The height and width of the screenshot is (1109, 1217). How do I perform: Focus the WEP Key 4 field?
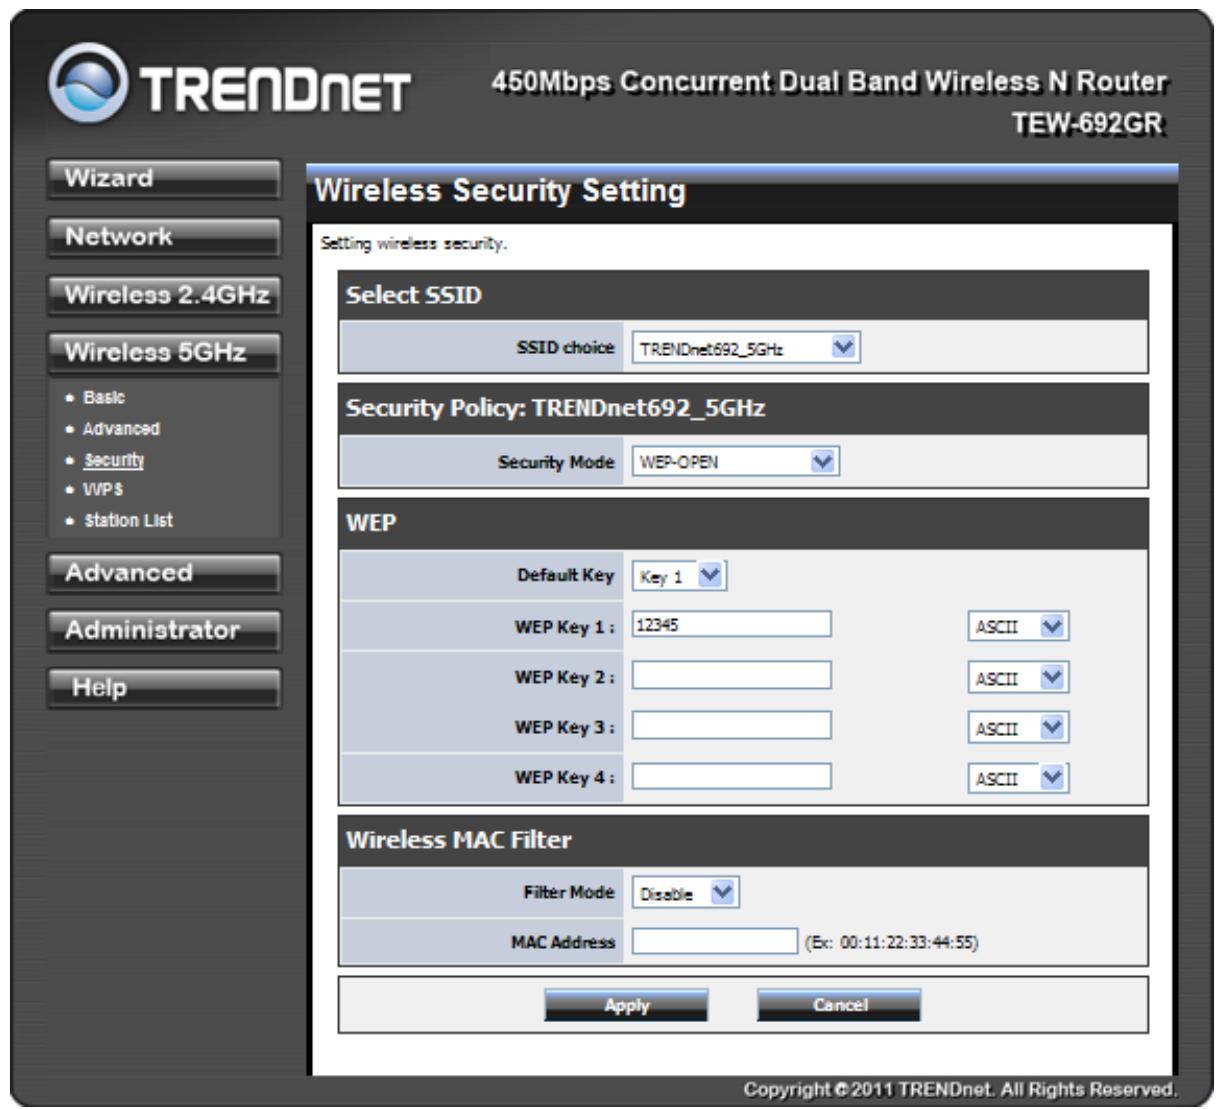click(731, 775)
